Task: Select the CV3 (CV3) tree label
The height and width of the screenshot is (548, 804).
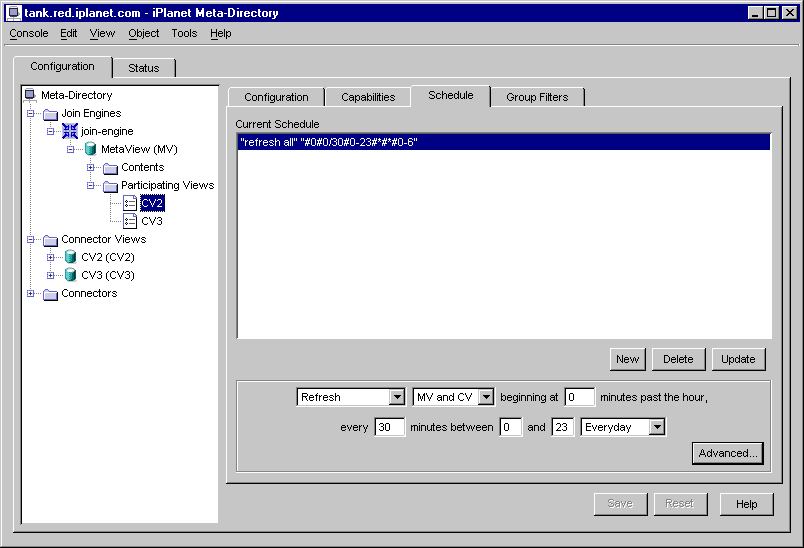Action: [108, 275]
